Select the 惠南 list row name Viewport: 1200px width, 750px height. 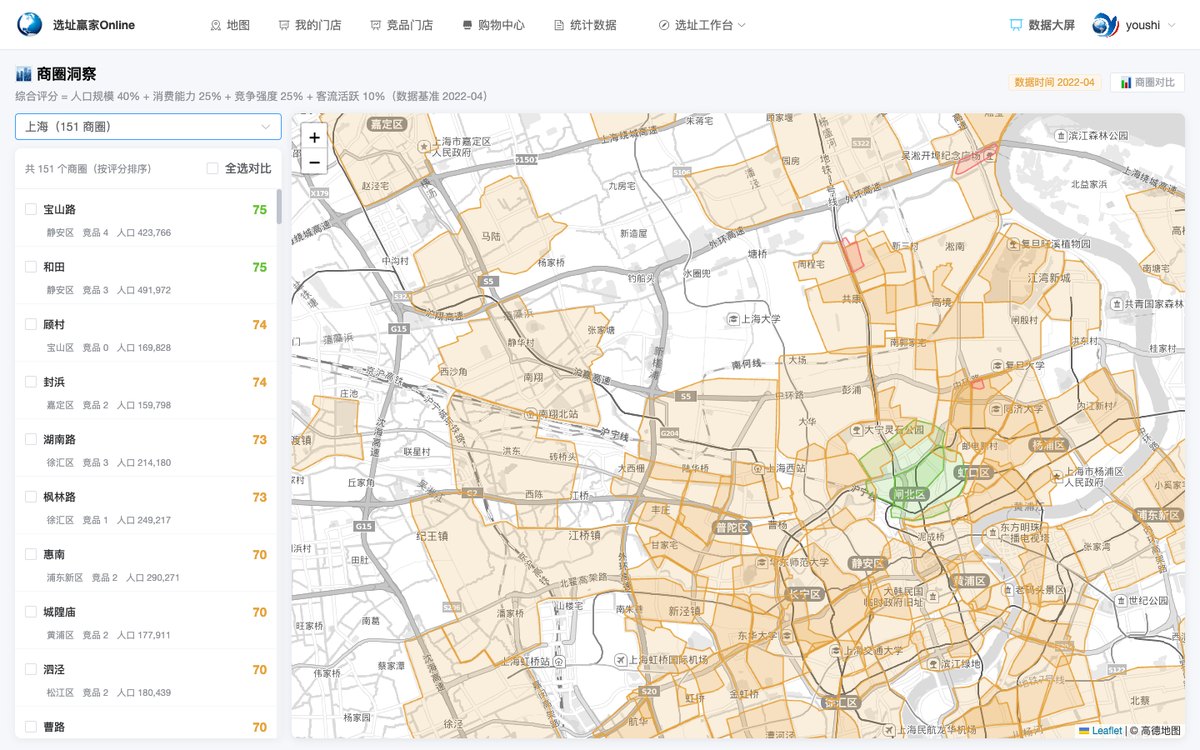[54, 554]
